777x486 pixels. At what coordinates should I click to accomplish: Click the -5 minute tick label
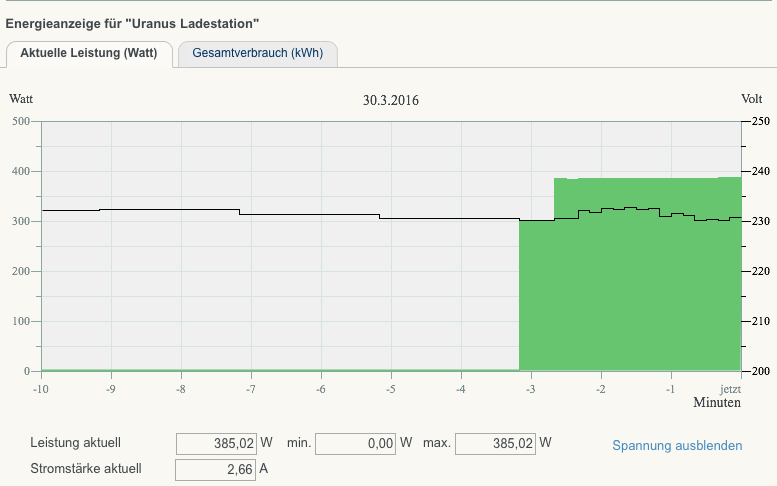(390, 388)
